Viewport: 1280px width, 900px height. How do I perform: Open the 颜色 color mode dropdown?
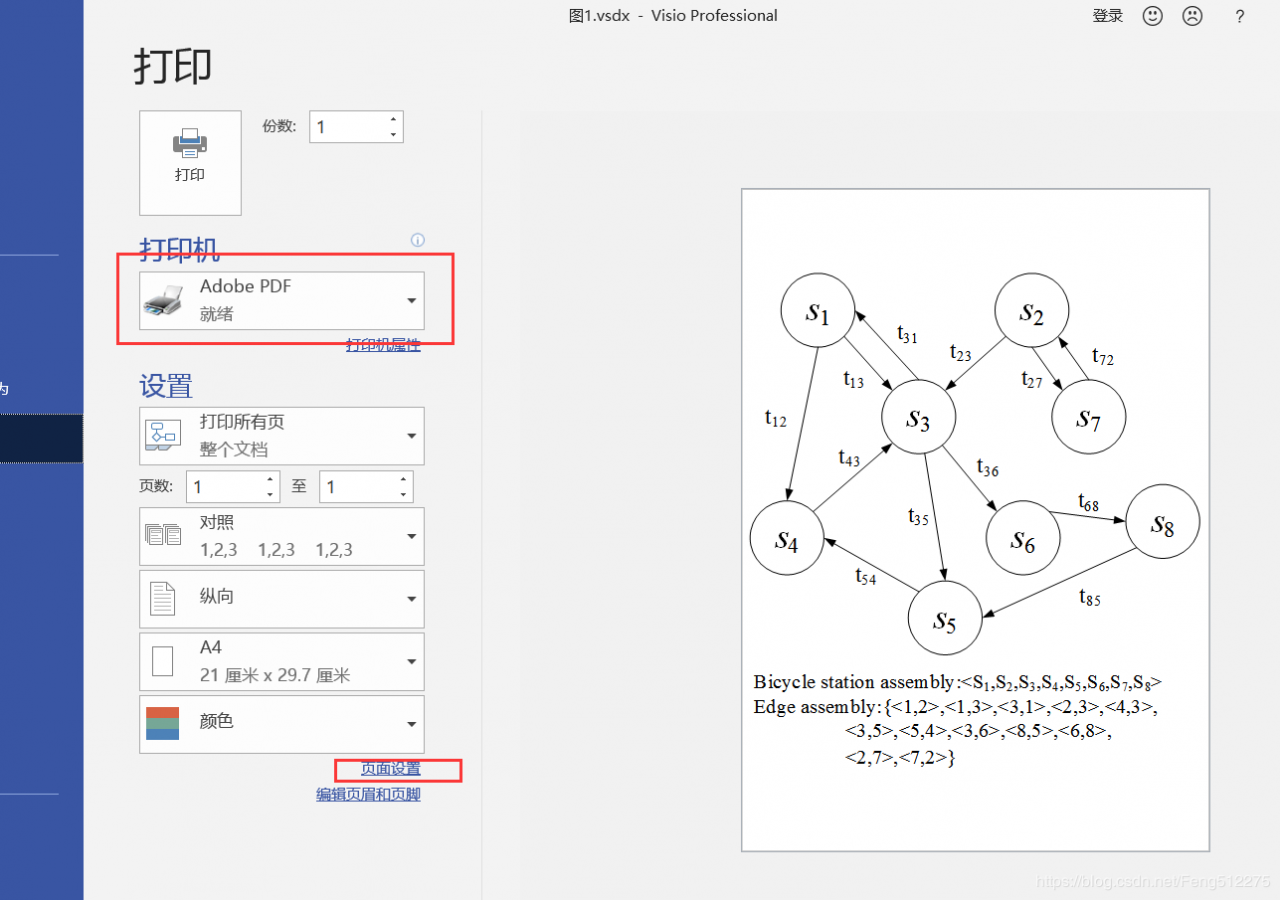point(282,724)
